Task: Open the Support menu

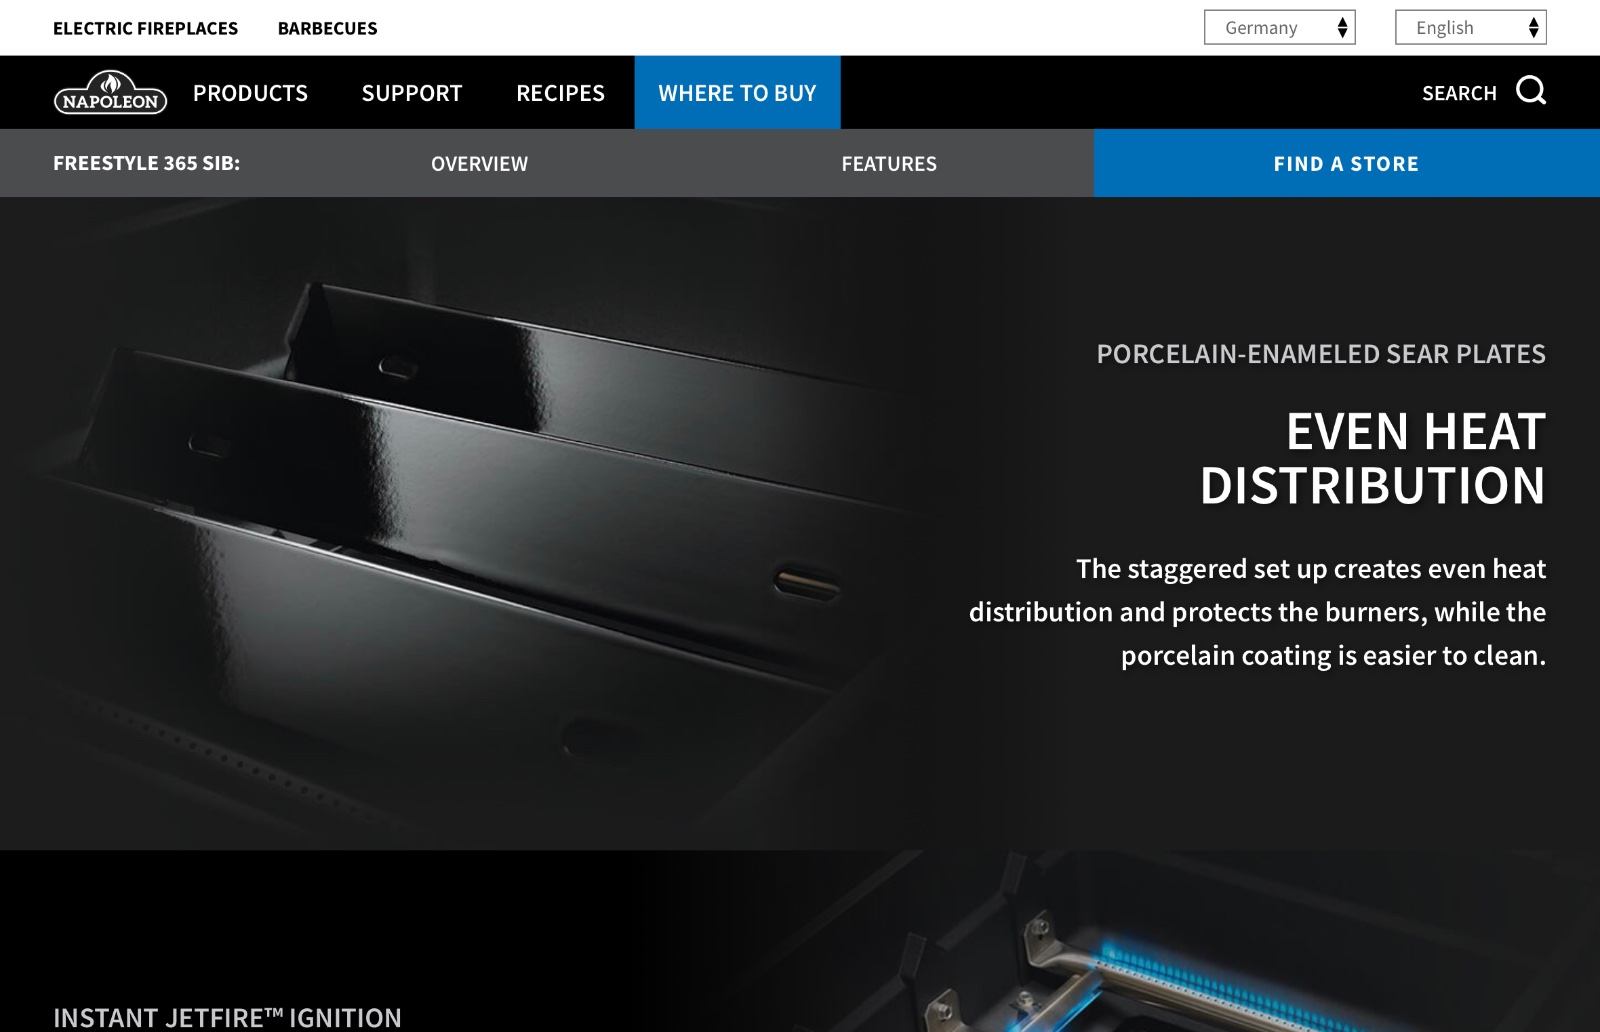Action: pyautogui.click(x=412, y=93)
